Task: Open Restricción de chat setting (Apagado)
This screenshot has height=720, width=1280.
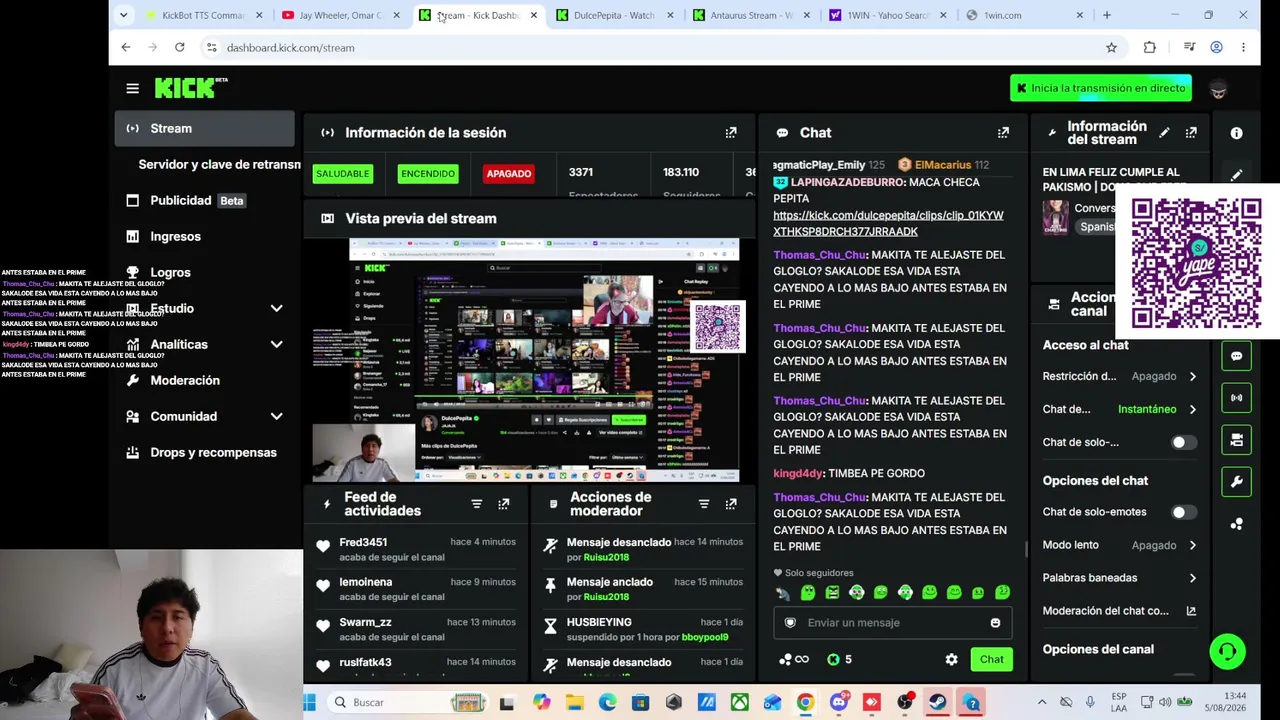Action: pyautogui.click(x=1120, y=376)
